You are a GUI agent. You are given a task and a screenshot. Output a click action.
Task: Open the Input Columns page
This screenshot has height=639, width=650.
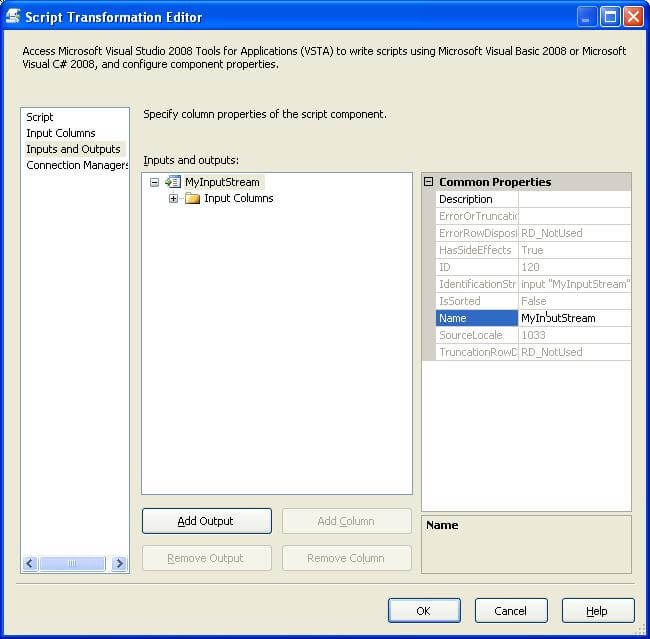(x=61, y=133)
